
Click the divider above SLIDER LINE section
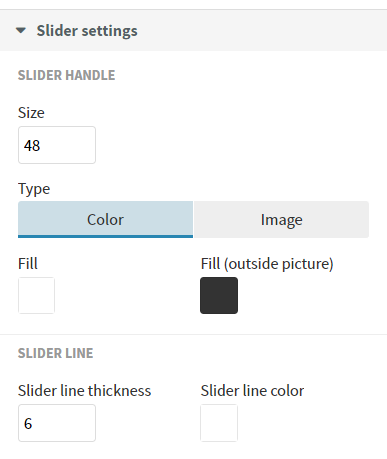[x=193, y=334]
